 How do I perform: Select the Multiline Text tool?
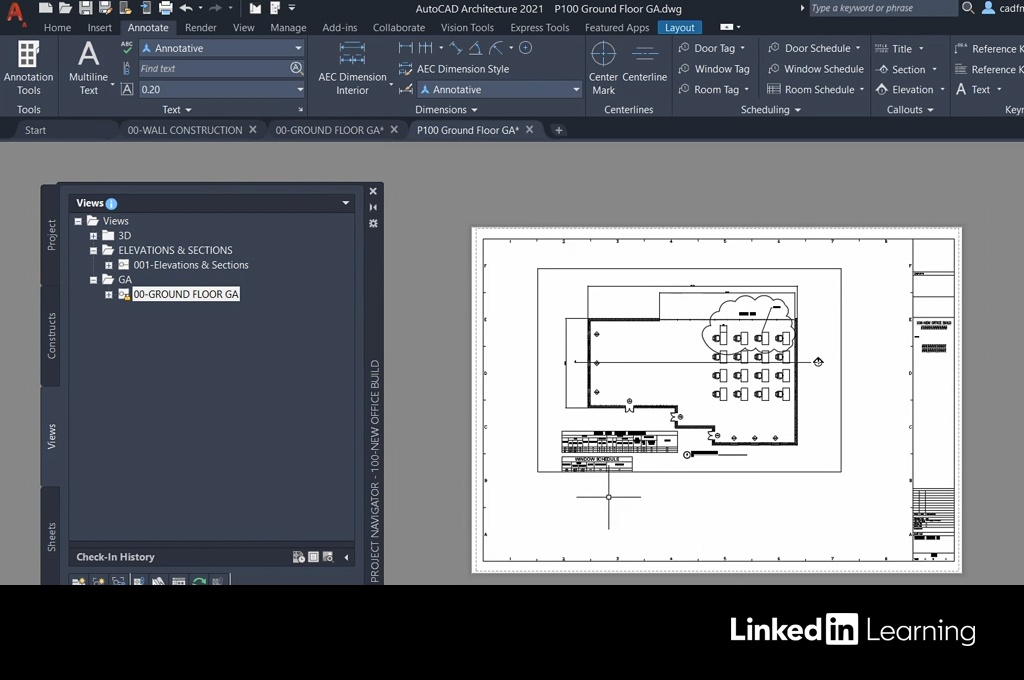(88, 56)
